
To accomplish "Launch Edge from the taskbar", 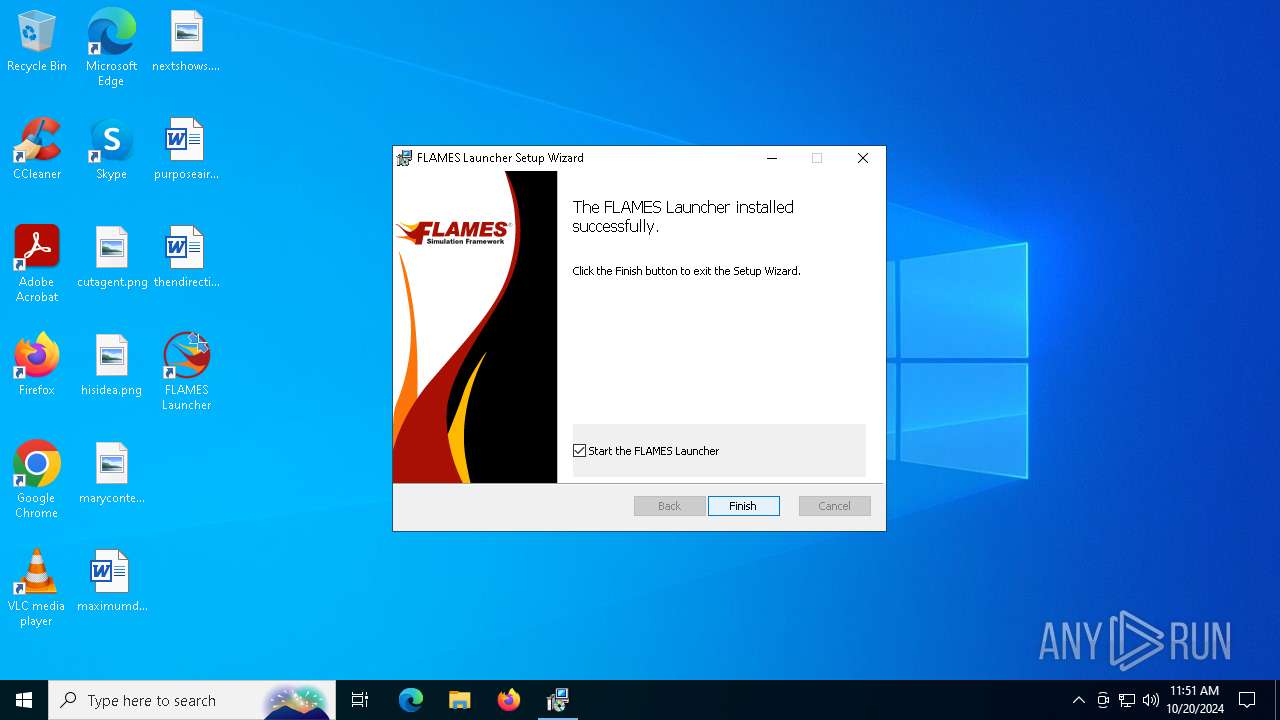I will click(x=411, y=700).
